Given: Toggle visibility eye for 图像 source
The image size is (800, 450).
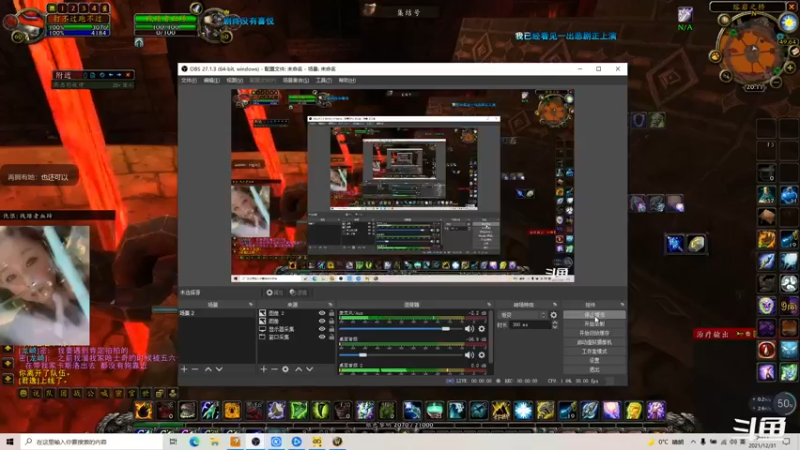Looking at the screenshot, I should click(x=321, y=321).
